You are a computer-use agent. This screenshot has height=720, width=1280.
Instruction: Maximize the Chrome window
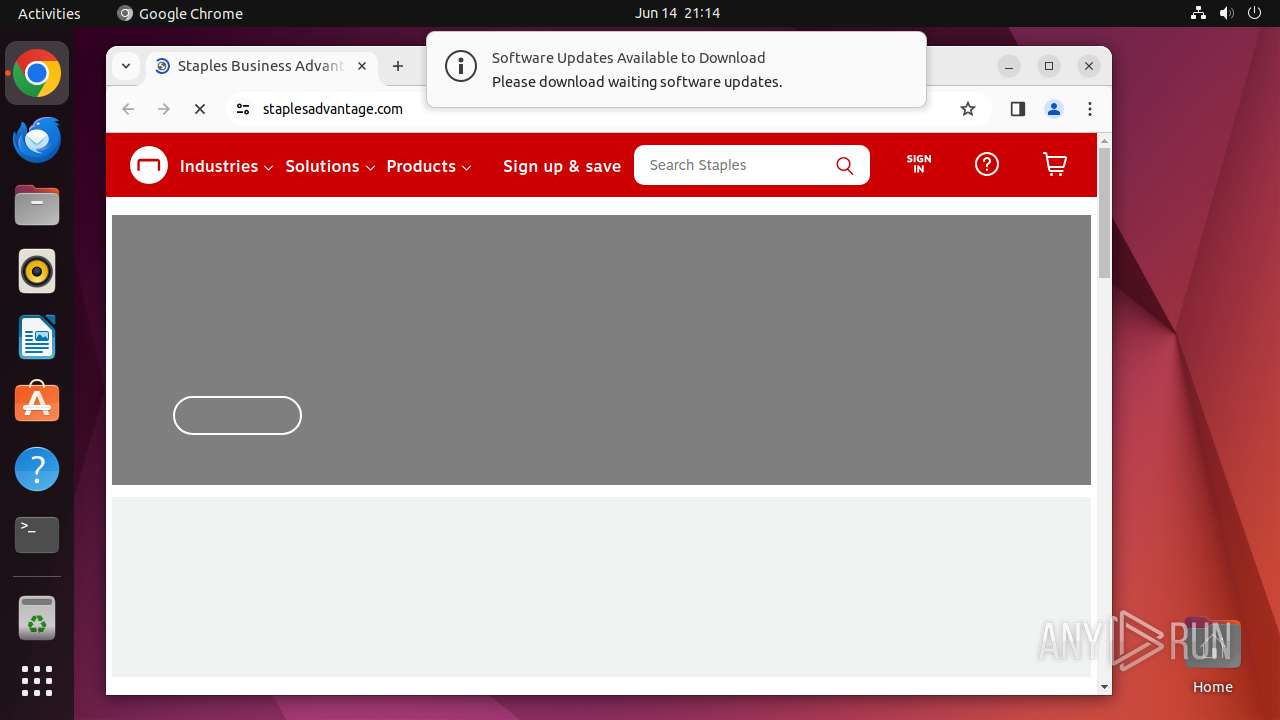point(1049,66)
